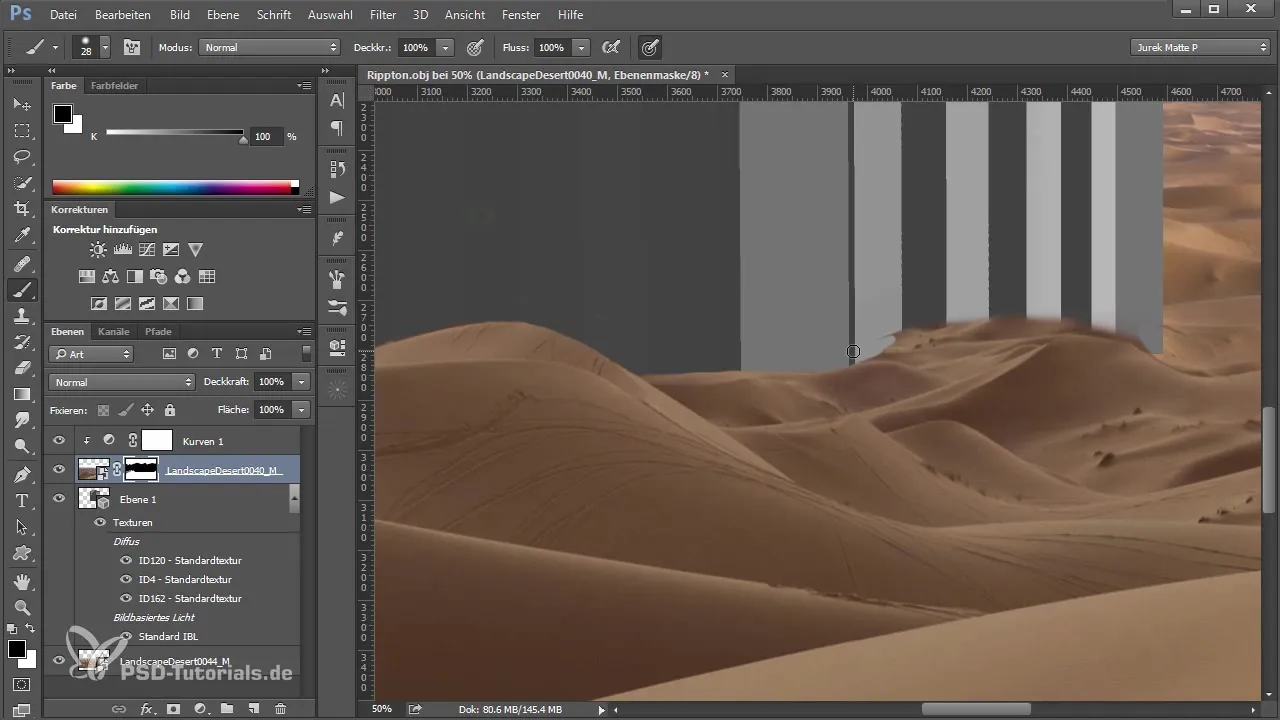Select the Pen tool
Image resolution: width=1280 pixels, height=720 pixels.
[x=22, y=474]
